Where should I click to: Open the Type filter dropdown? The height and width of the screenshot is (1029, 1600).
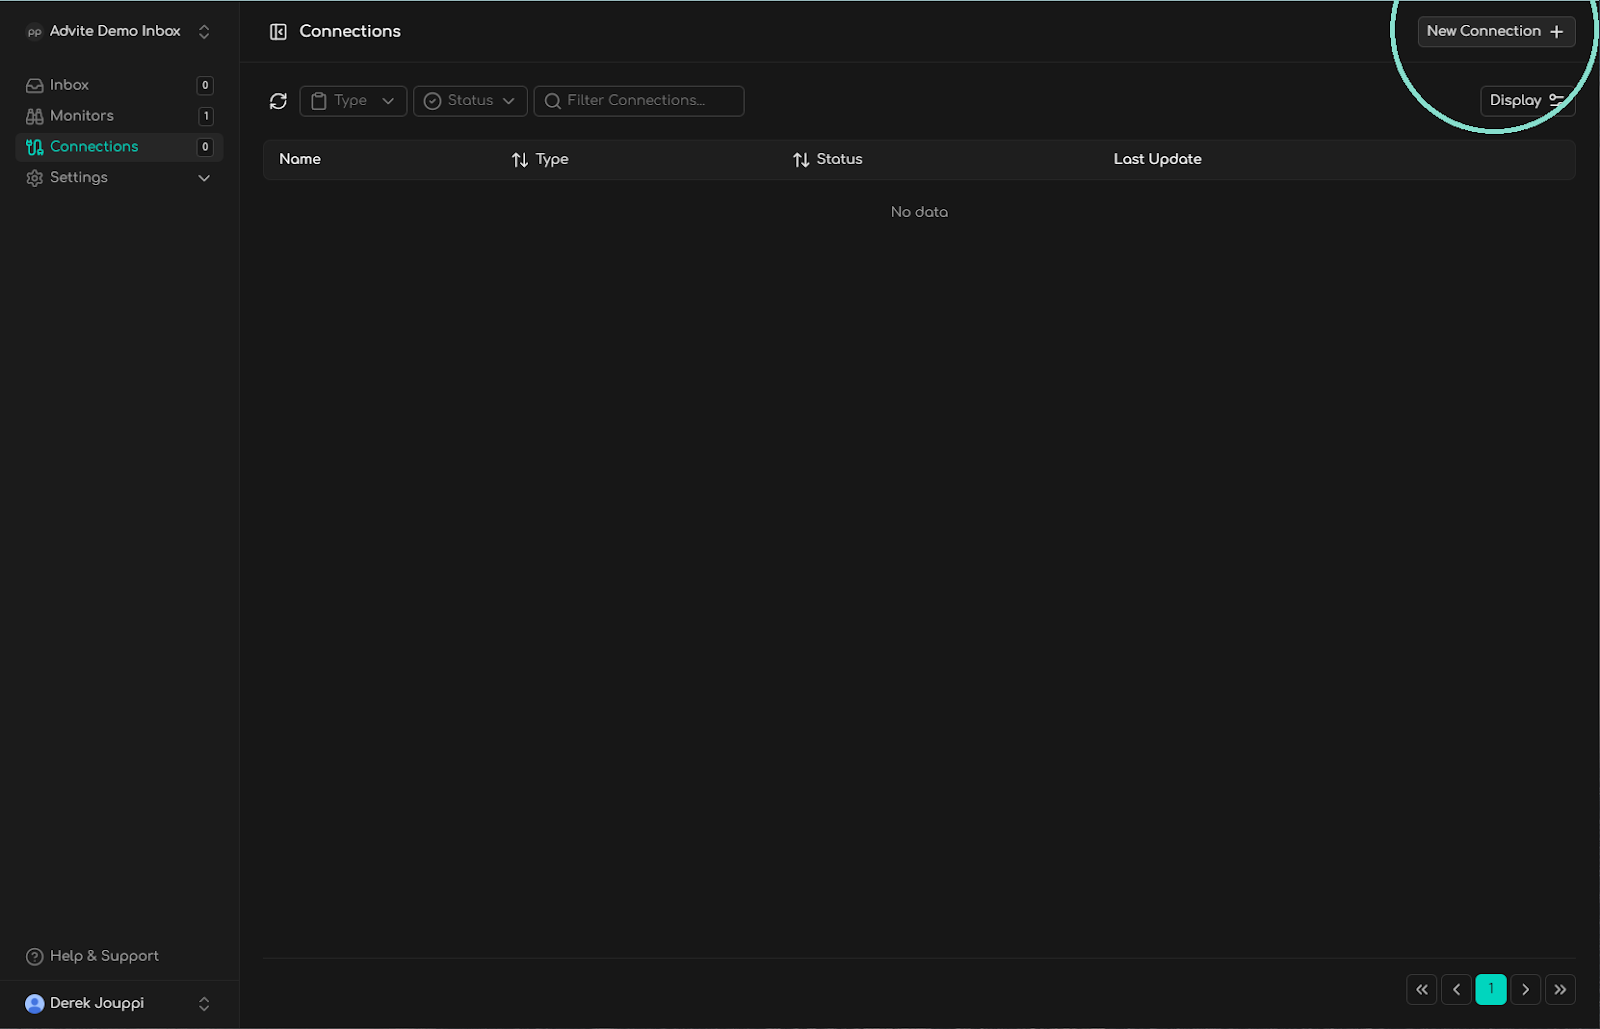pos(353,101)
